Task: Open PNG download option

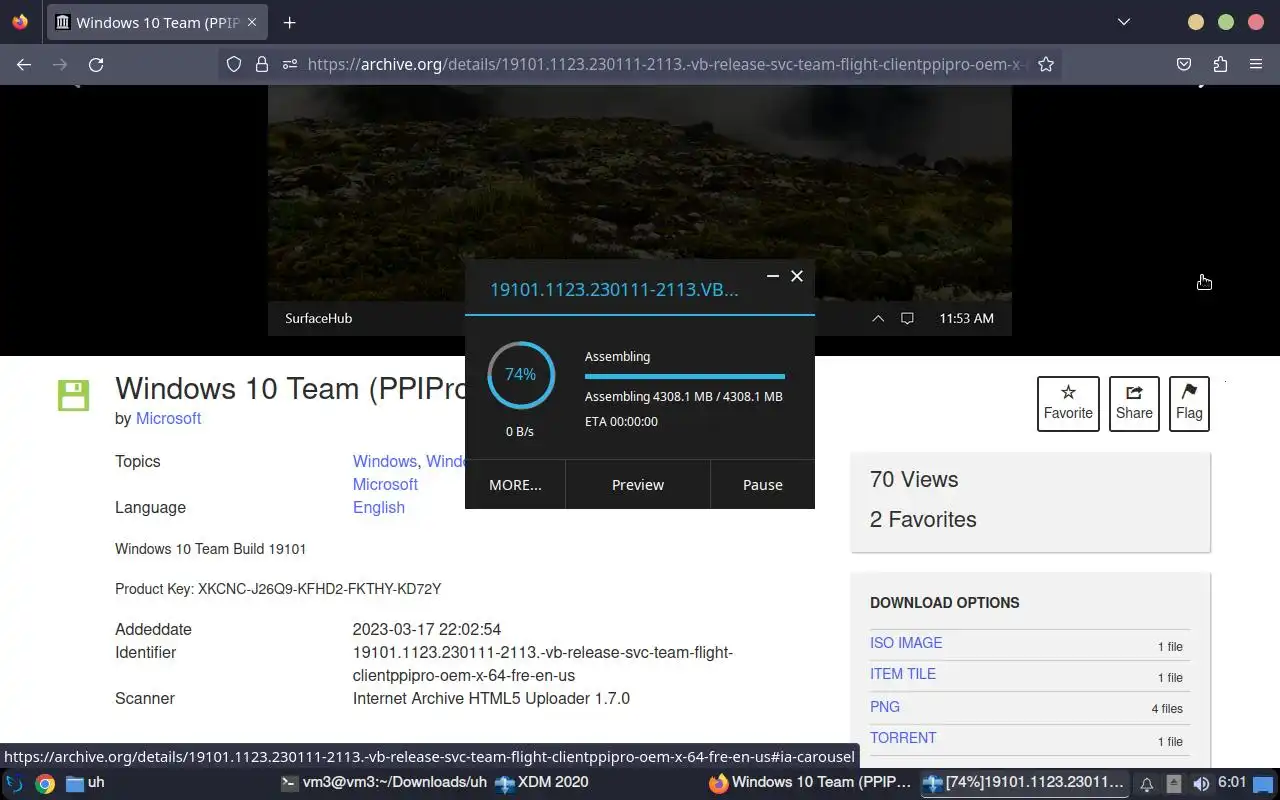Action: click(885, 707)
